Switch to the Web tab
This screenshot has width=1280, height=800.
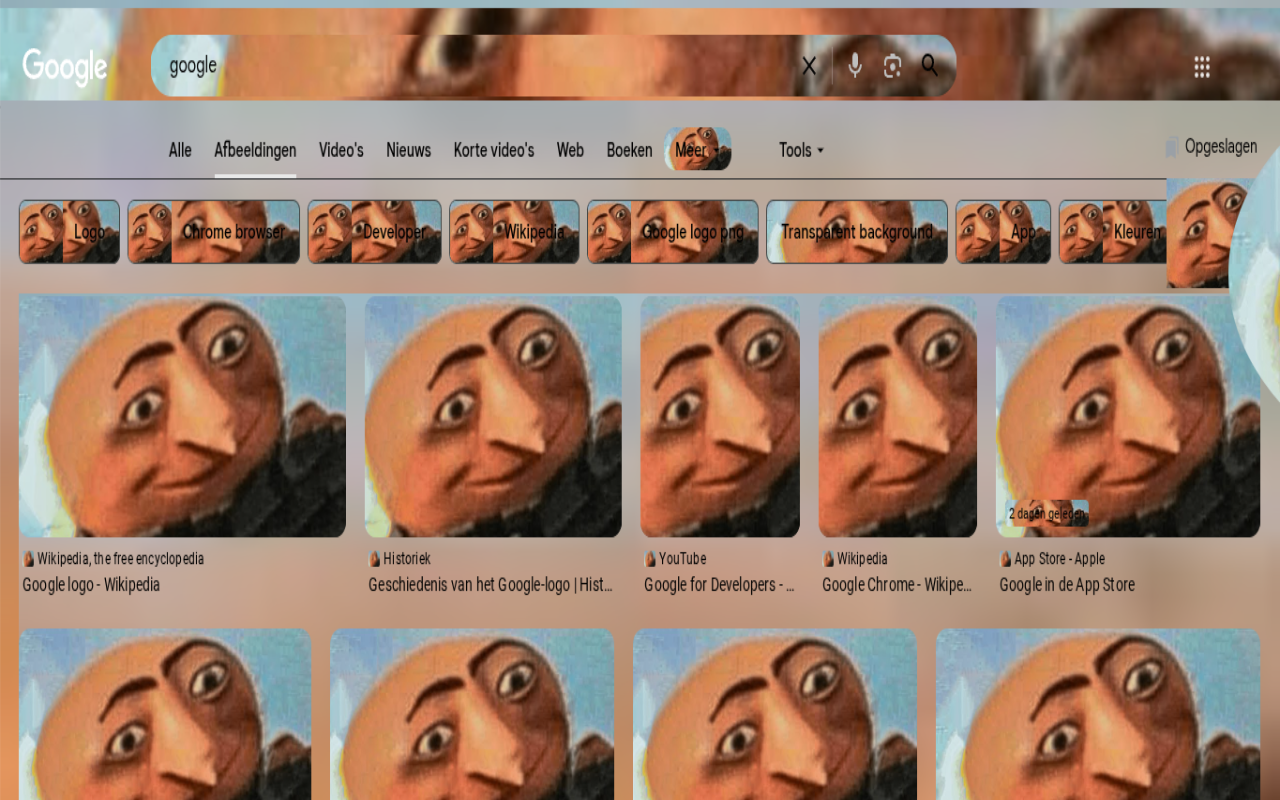coord(570,150)
